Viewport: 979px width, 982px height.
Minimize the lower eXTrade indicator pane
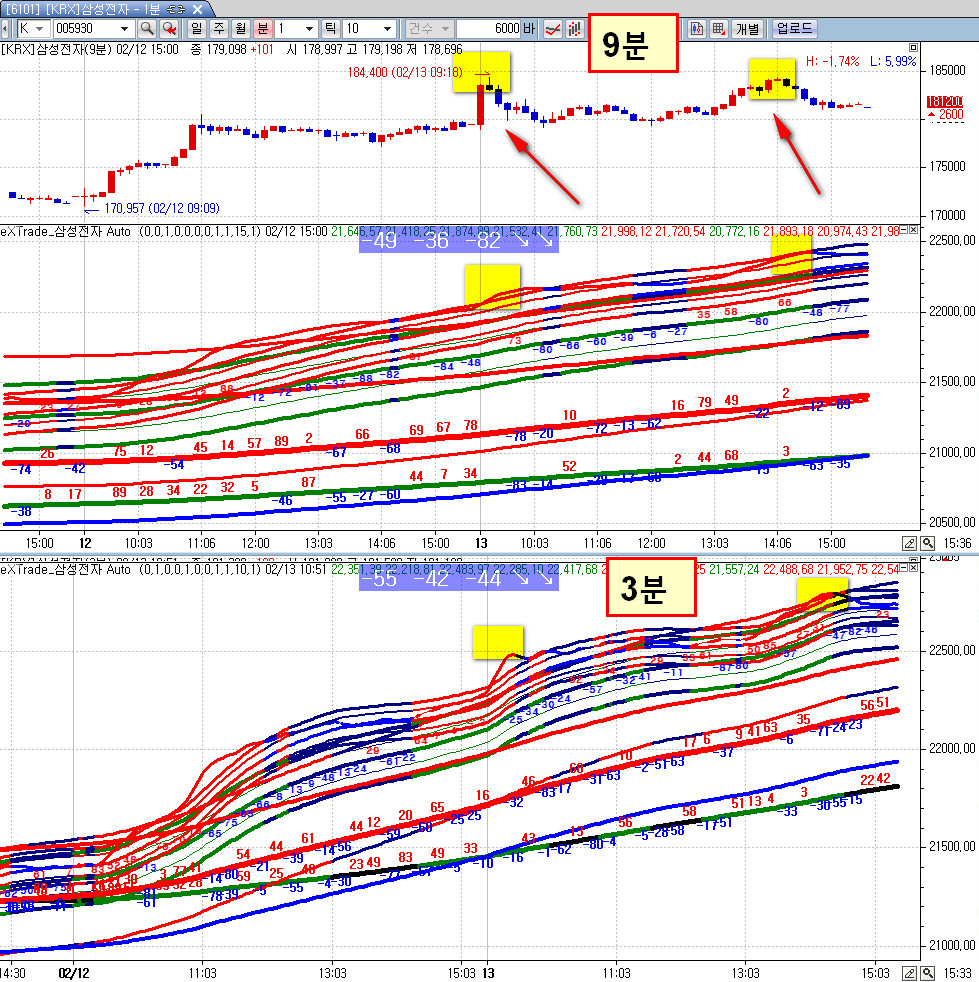(904, 567)
